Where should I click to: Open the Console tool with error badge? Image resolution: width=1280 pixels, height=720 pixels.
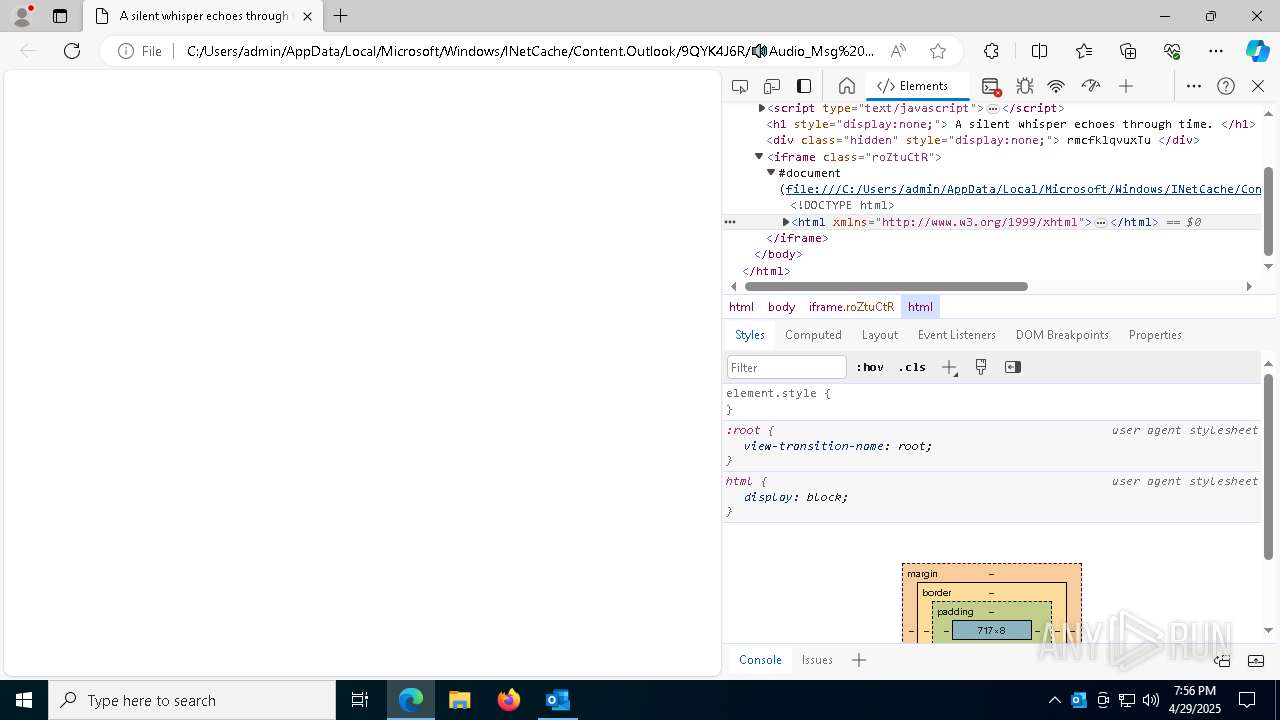click(x=991, y=86)
